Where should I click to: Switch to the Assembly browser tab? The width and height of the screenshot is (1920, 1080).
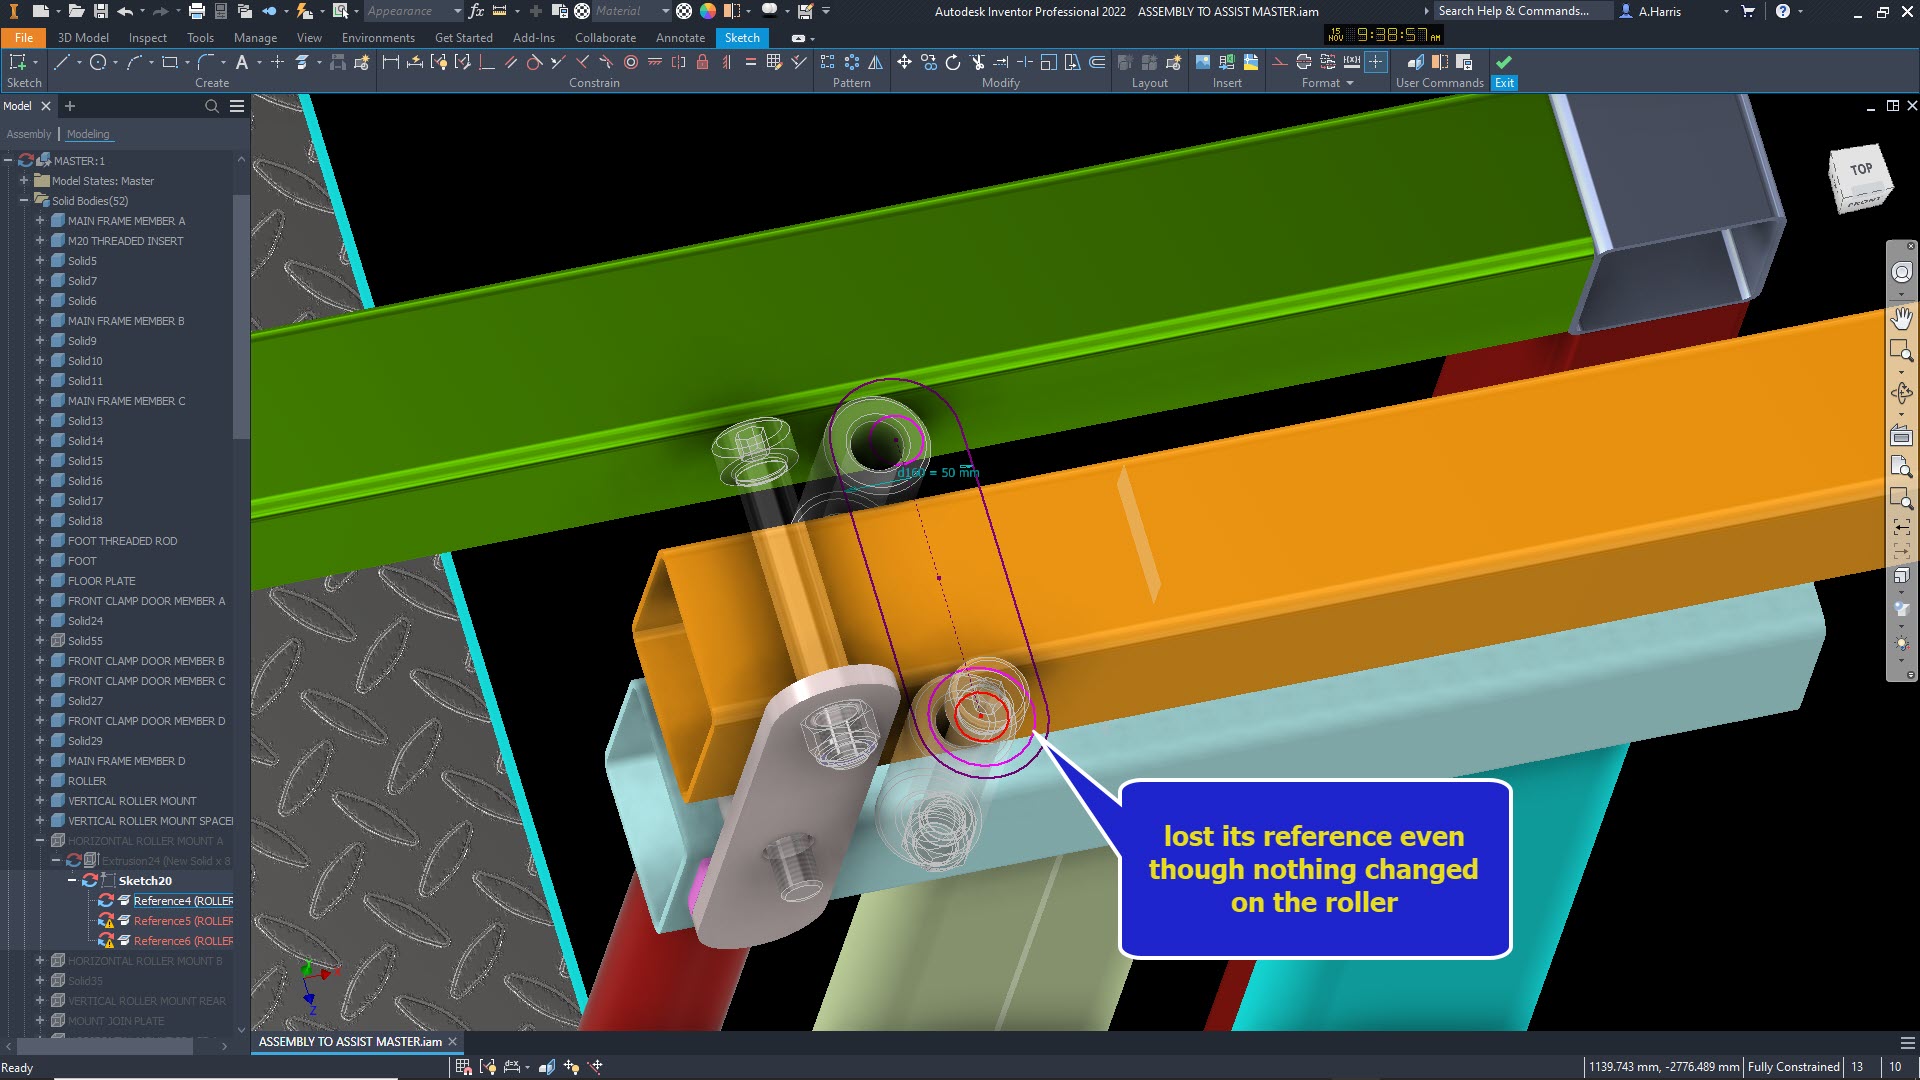(29, 134)
